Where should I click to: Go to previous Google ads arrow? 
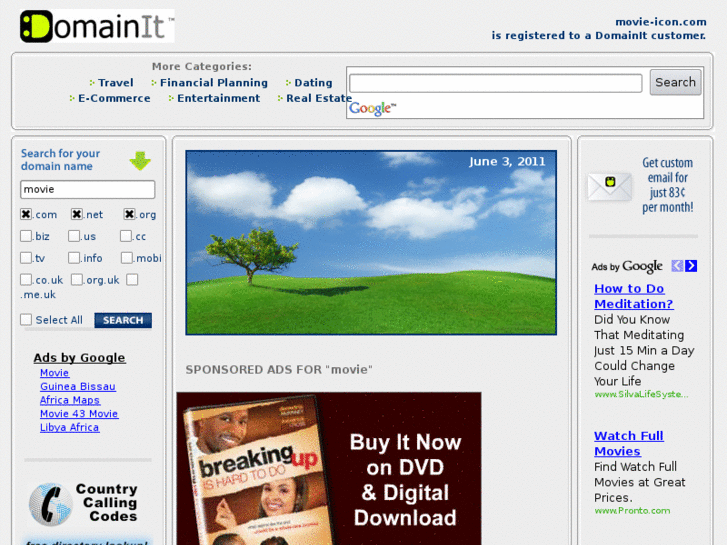point(677,266)
